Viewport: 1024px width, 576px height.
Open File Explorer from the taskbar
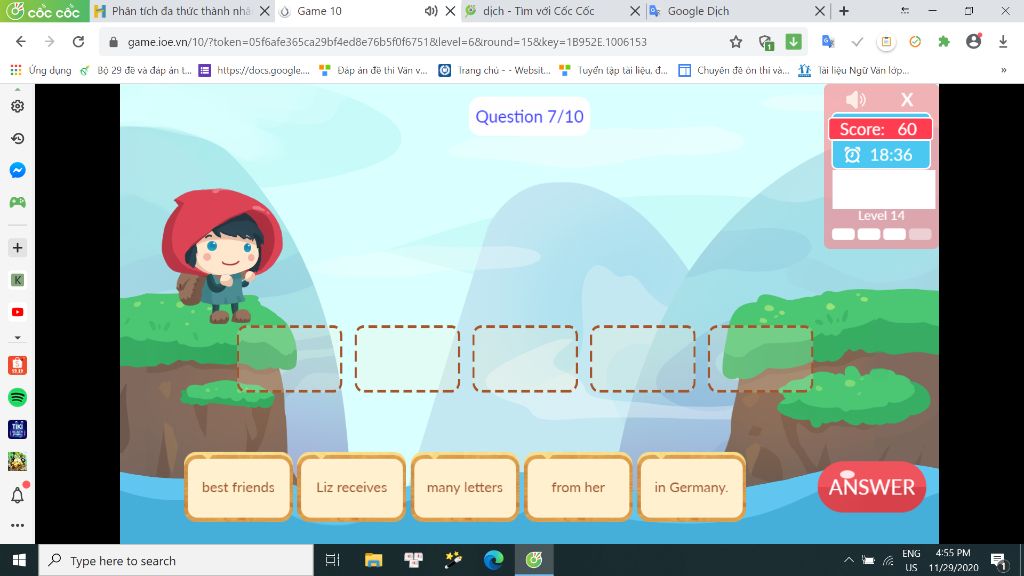(373, 560)
